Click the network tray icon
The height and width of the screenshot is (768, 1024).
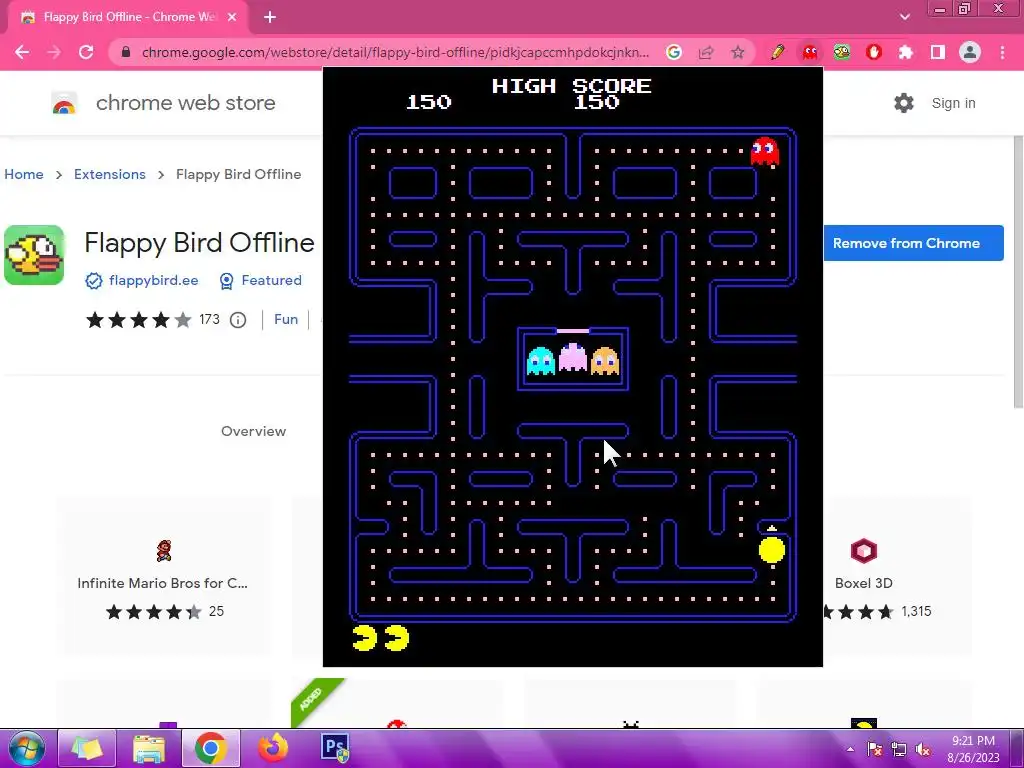(899, 750)
